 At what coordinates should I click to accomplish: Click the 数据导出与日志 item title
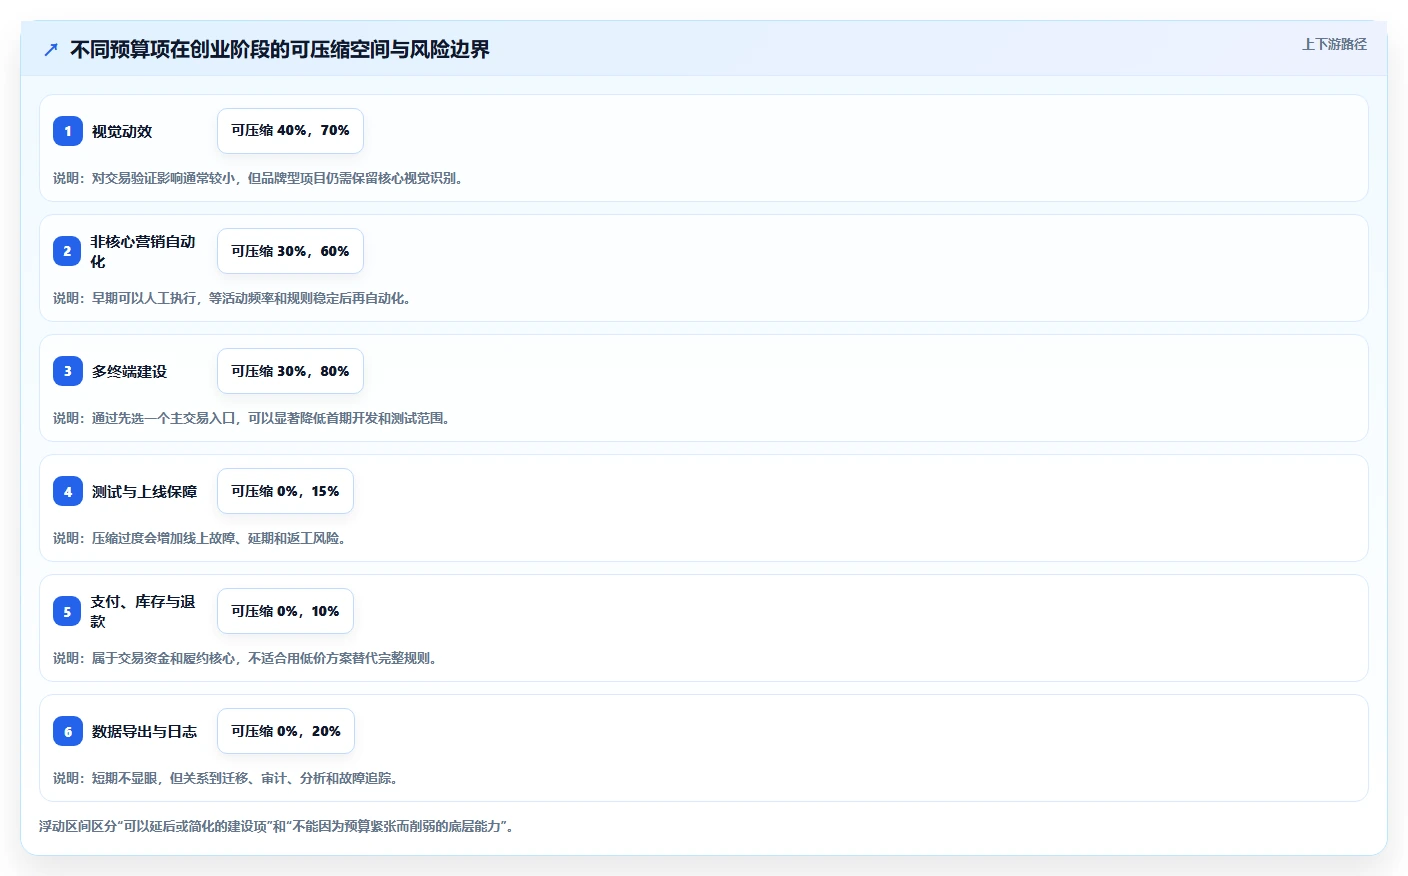pos(144,731)
